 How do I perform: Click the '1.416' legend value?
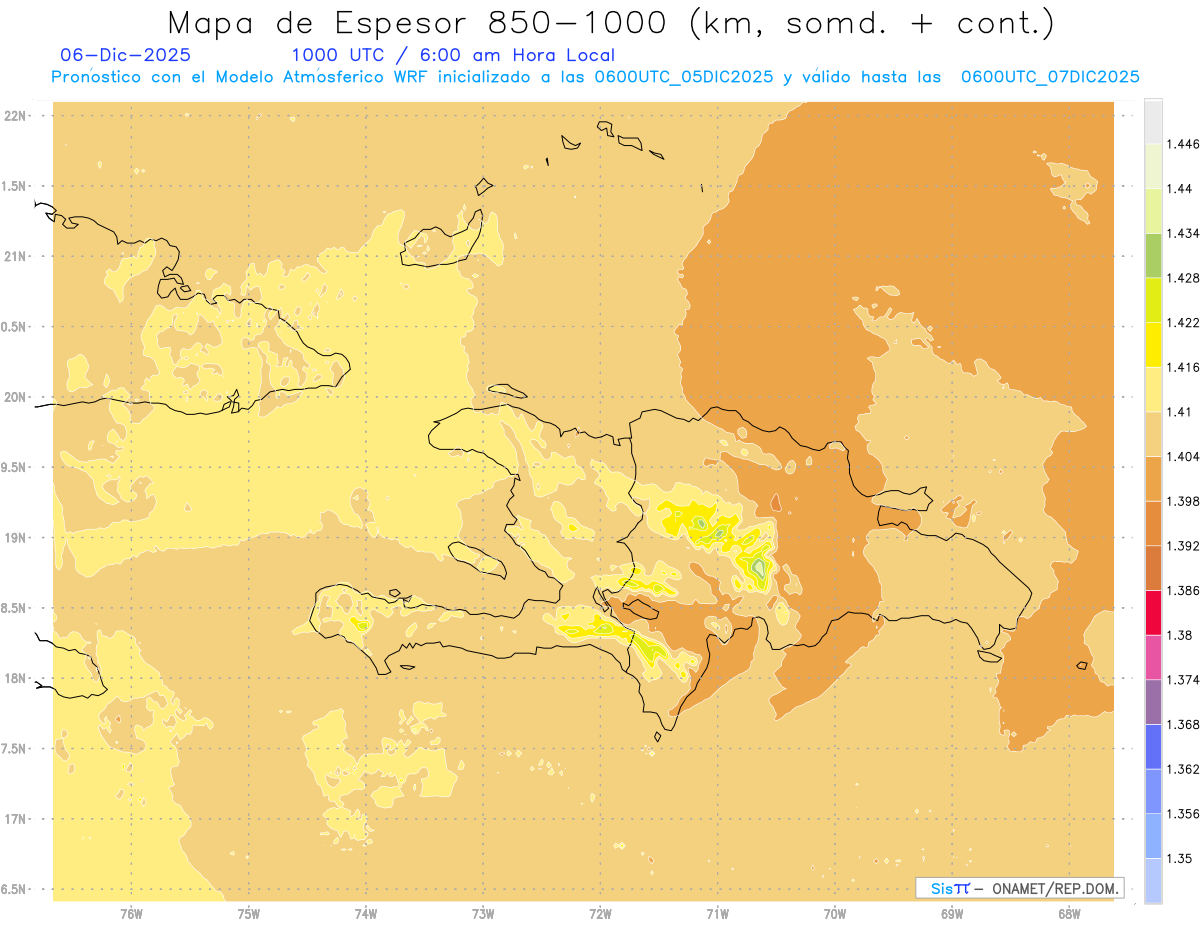coord(1182,367)
